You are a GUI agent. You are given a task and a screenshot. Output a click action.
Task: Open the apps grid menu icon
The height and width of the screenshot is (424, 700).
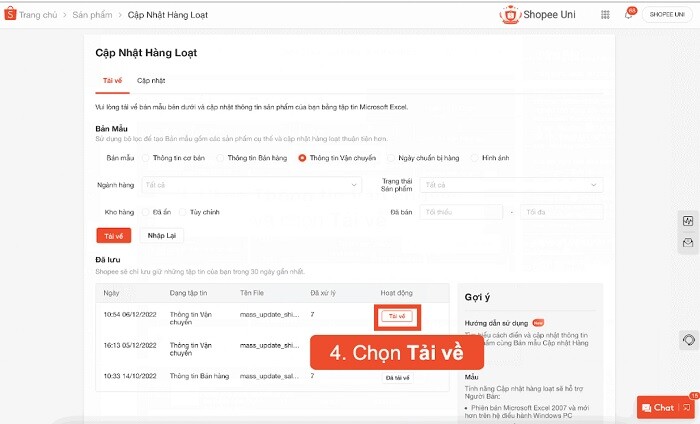(605, 15)
